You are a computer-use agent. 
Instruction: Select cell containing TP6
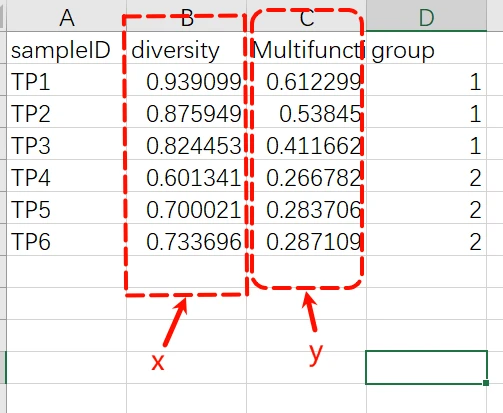[67, 240]
